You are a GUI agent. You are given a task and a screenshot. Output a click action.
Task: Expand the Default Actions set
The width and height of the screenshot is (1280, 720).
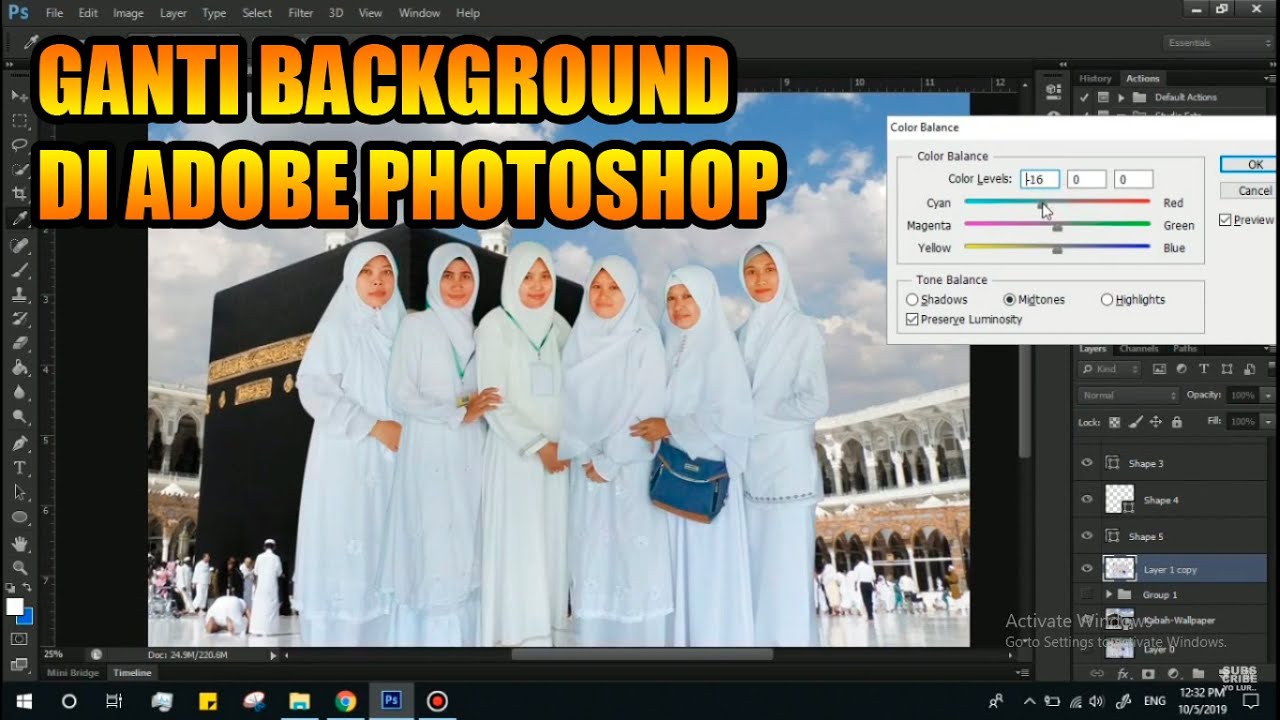click(x=1121, y=97)
